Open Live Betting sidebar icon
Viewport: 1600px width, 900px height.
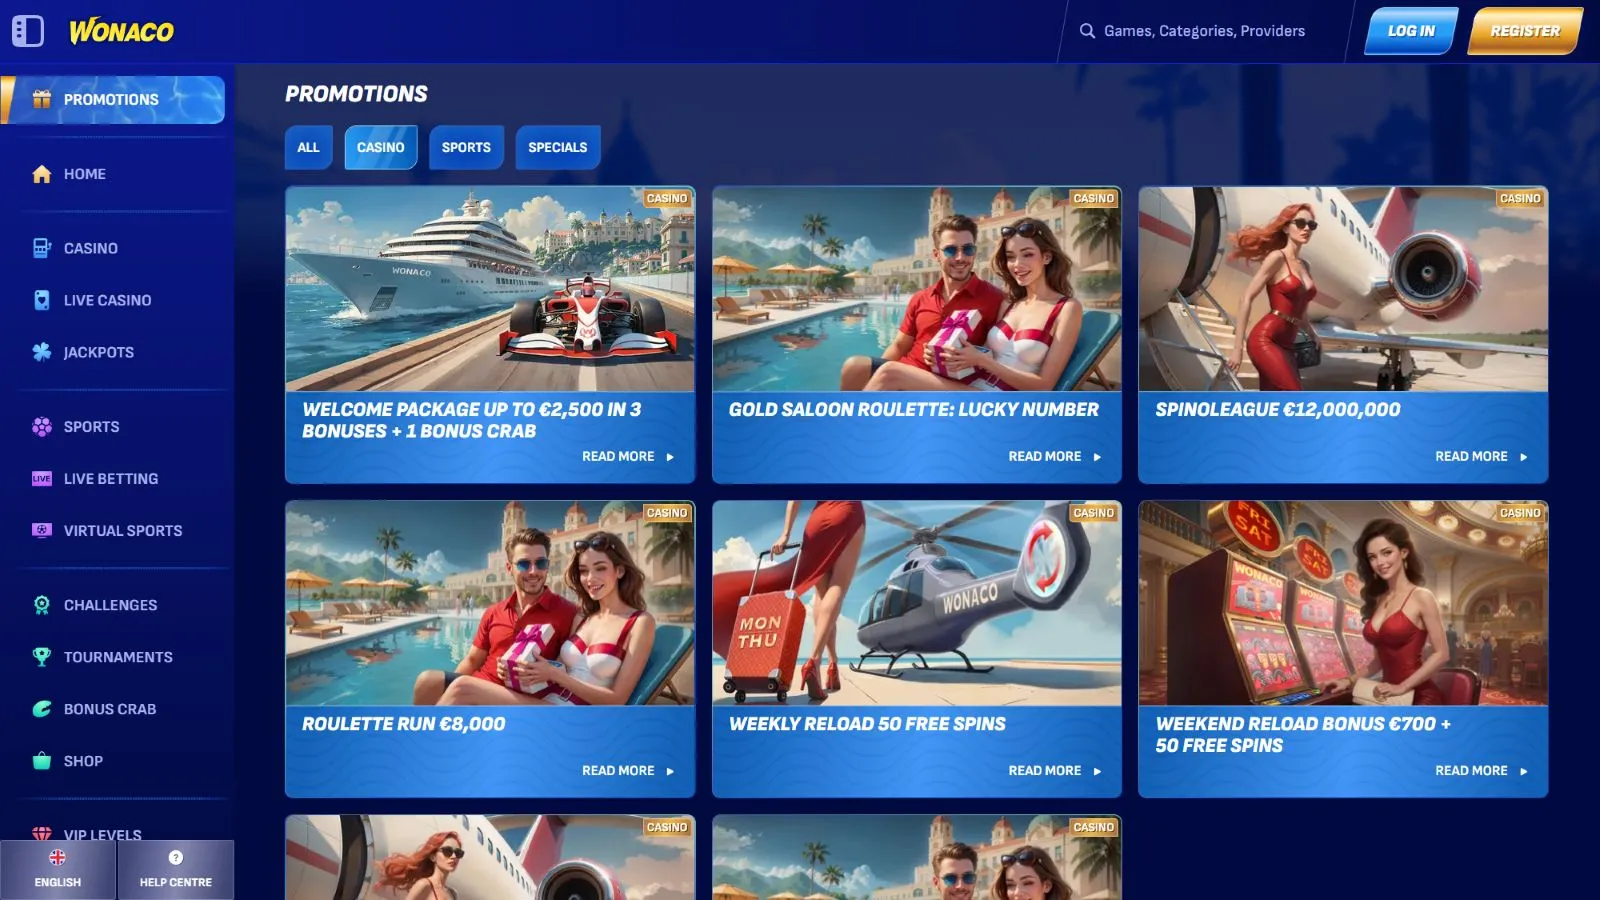42,479
